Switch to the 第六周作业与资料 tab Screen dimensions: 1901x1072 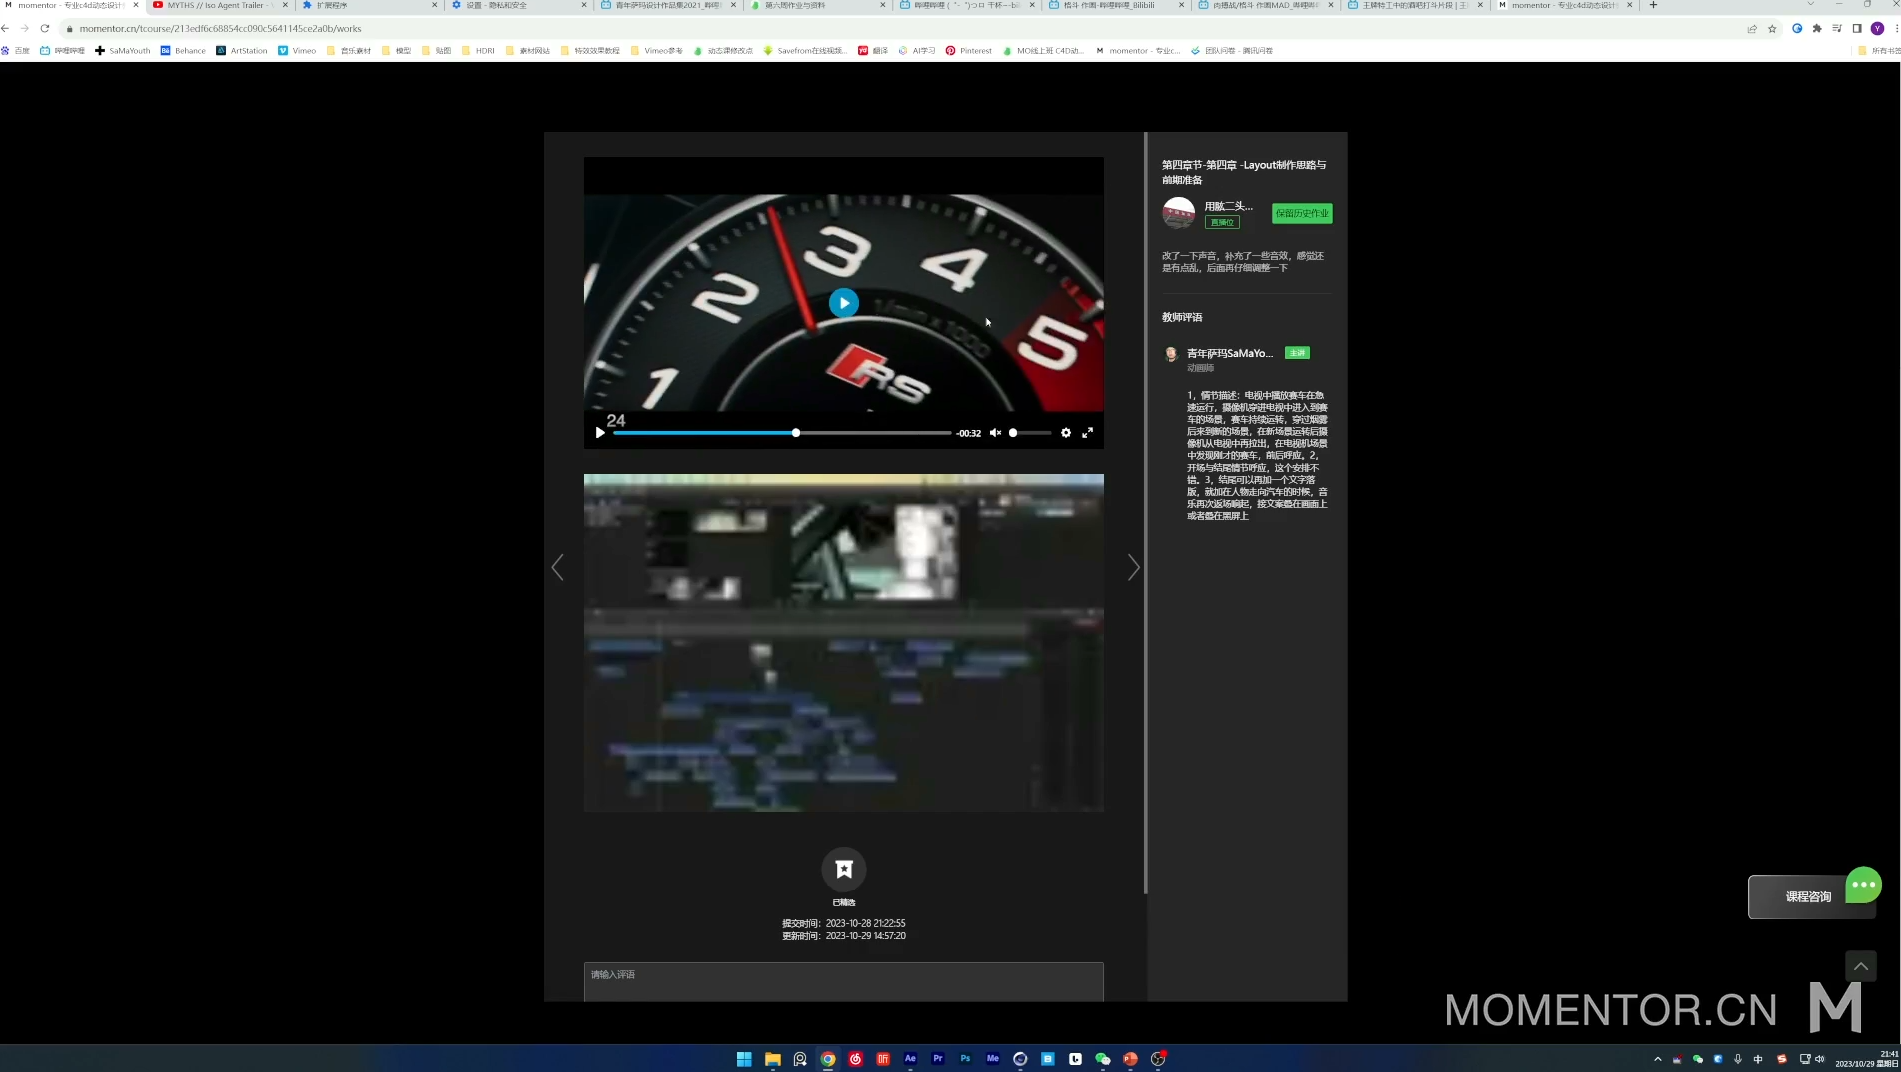pos(818,5)
